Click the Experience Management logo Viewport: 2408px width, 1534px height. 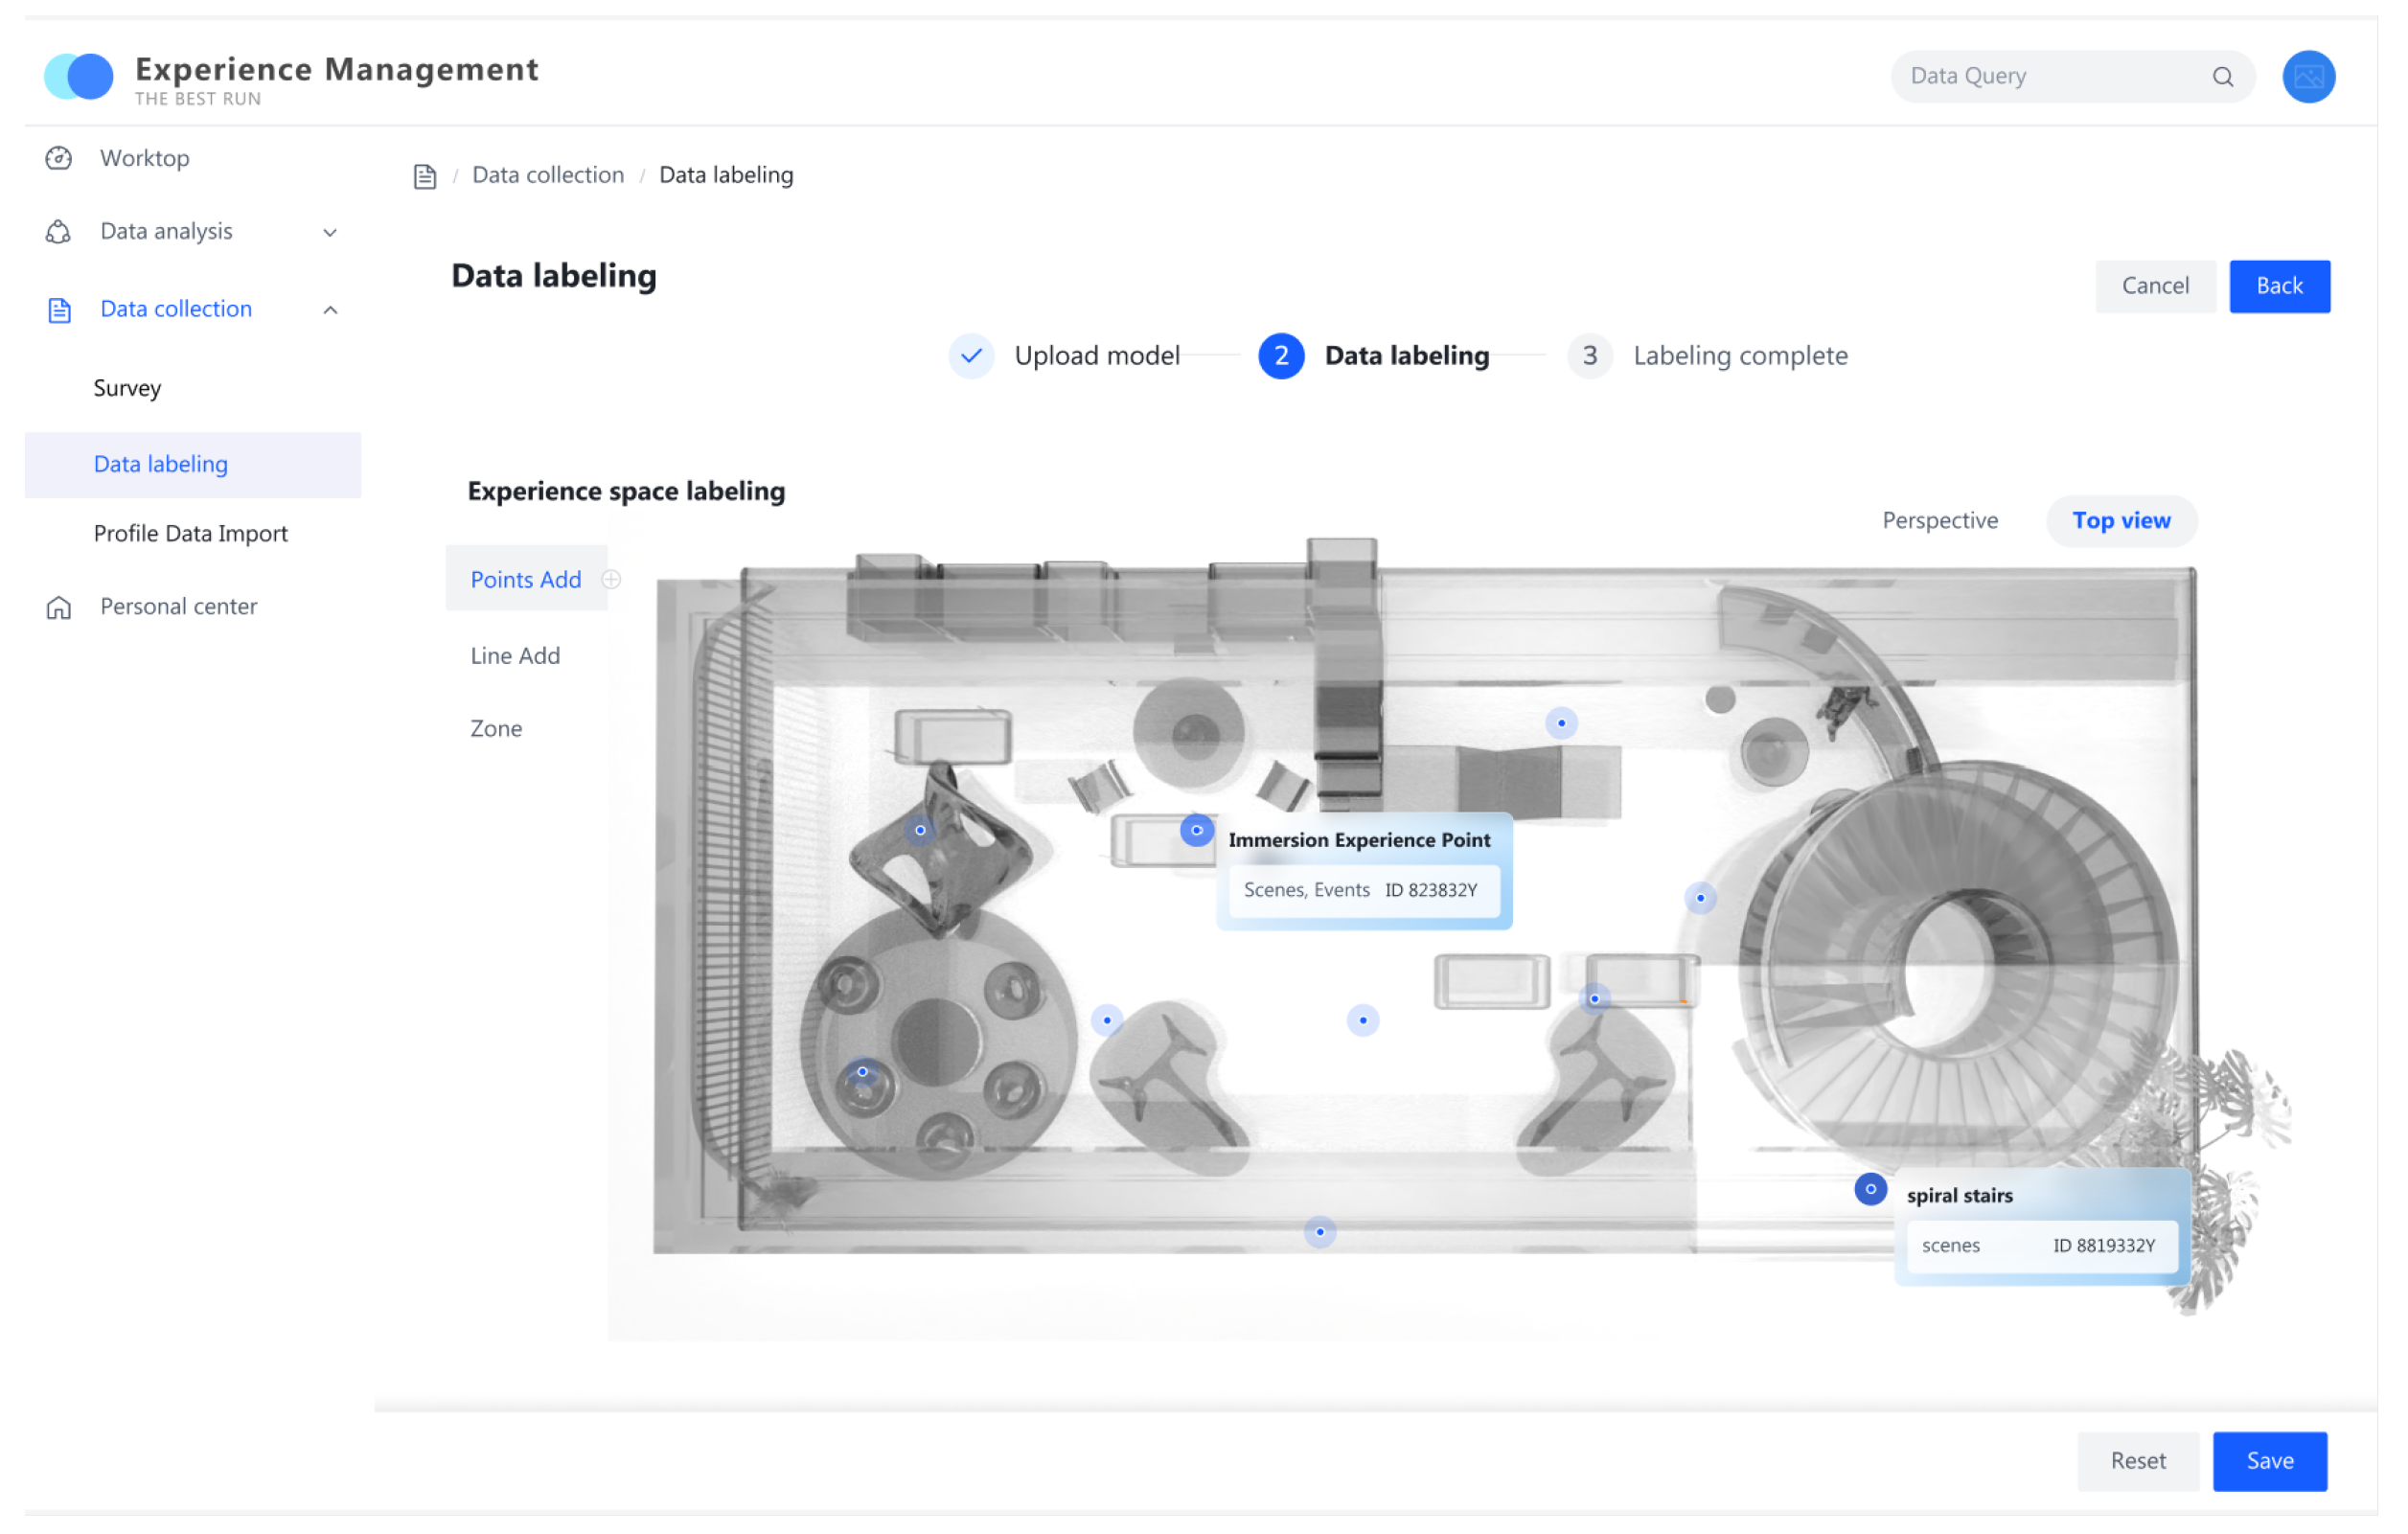click(79, 77)
